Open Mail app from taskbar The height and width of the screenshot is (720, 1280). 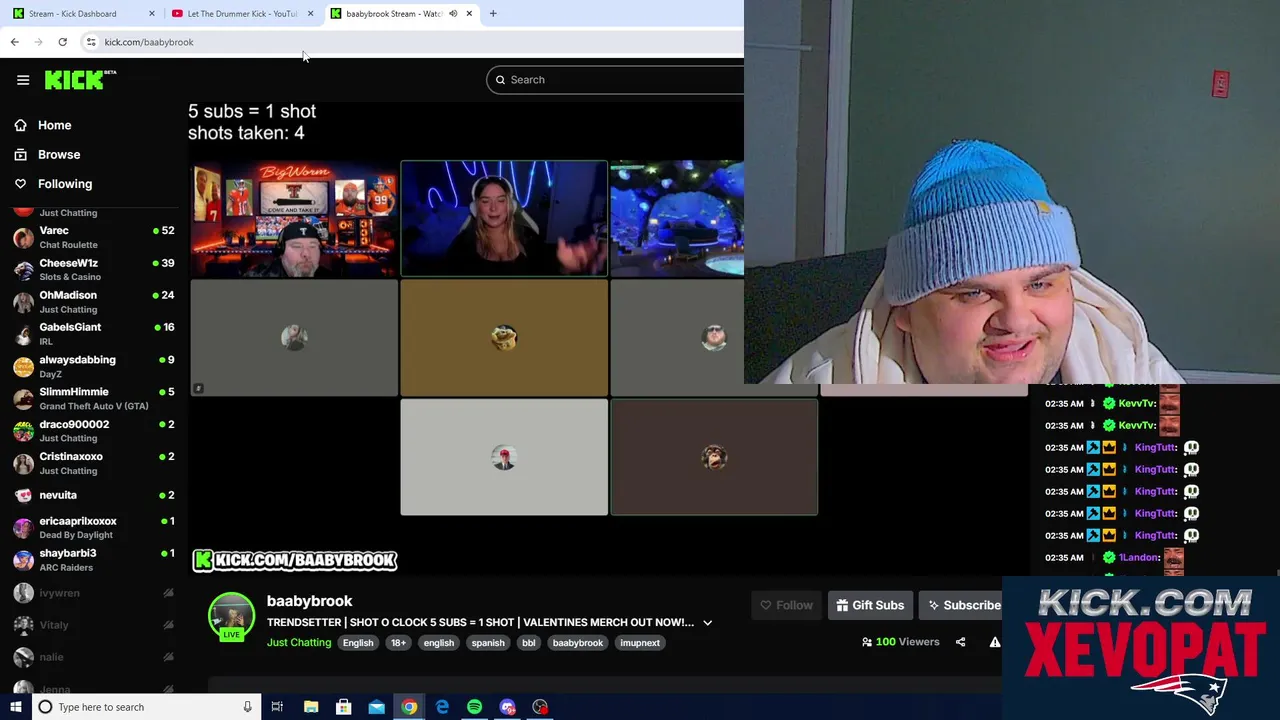[376, 707]
